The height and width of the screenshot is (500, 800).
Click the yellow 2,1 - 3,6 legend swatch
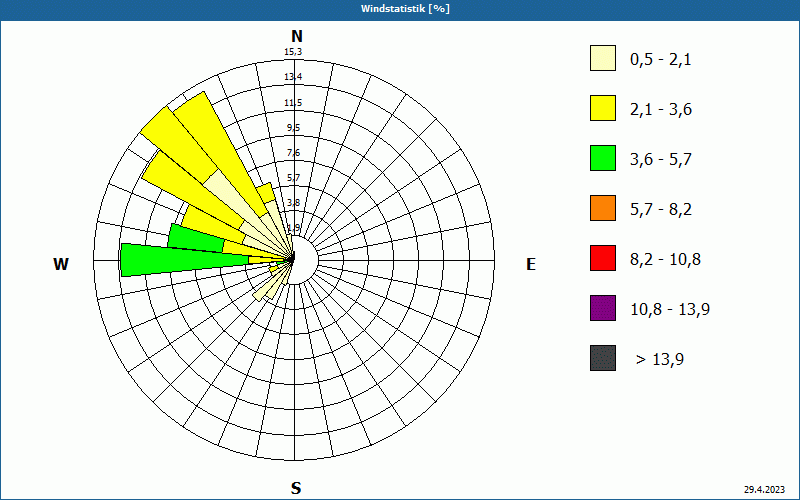coord(603,108)
